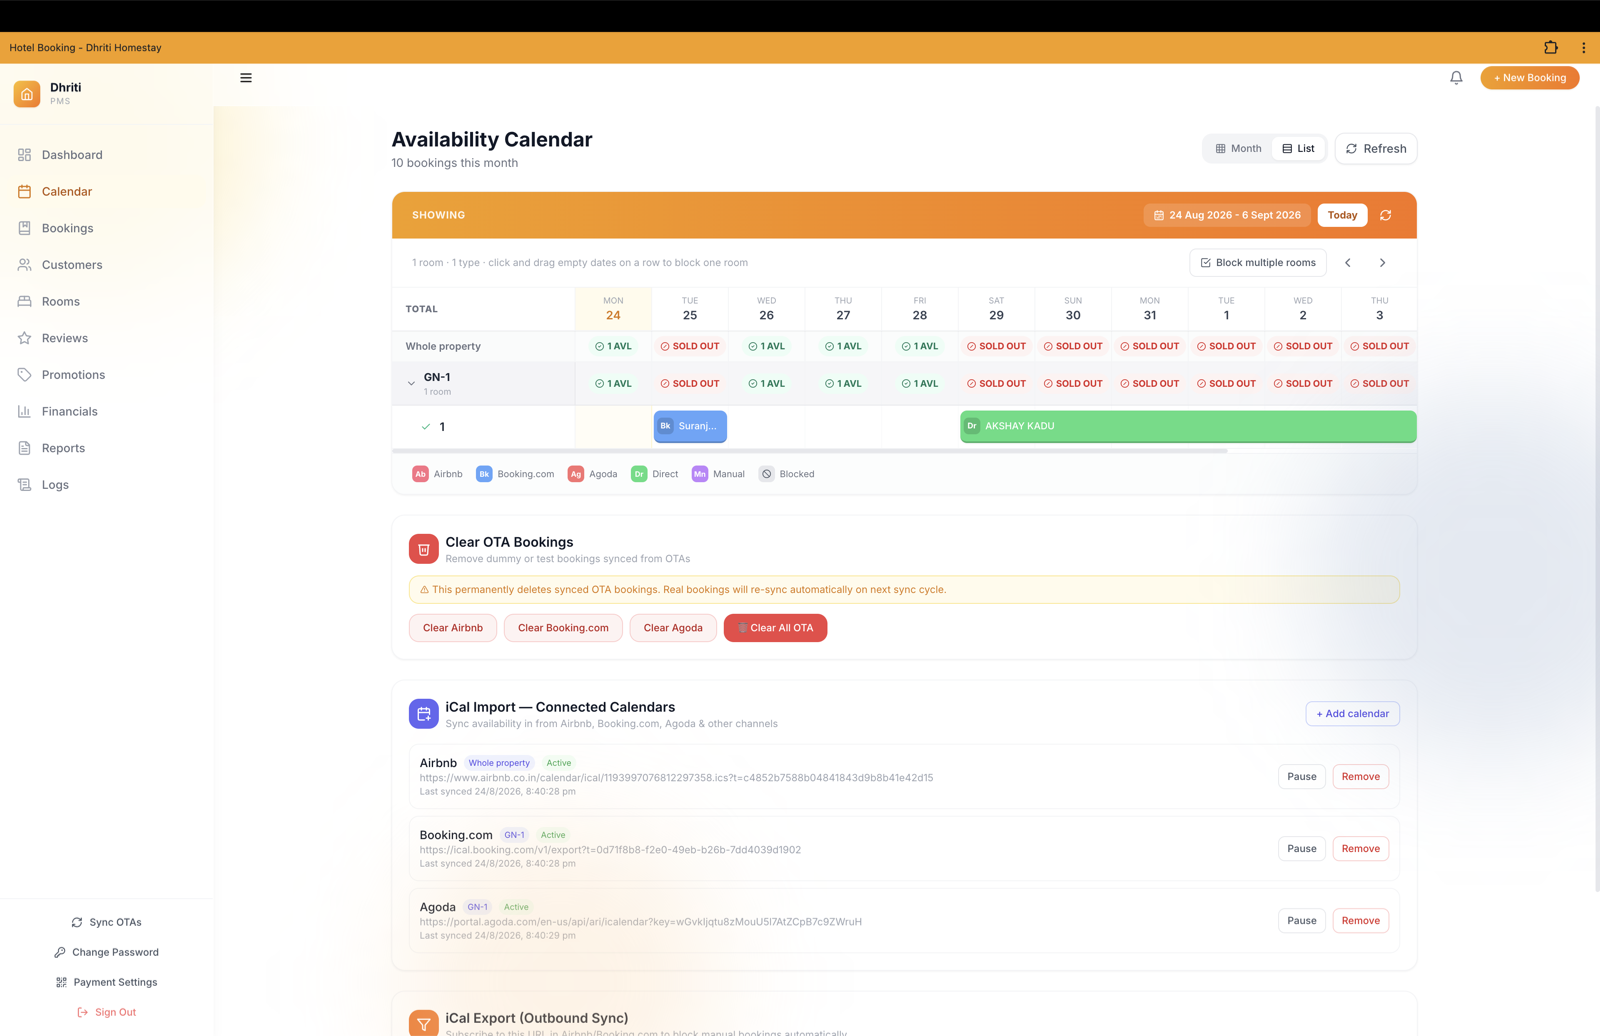The height and width of the screenshot is (1036, 1600).
Task: Click Clear Airbnb button
Action: [x=453, y=628]
